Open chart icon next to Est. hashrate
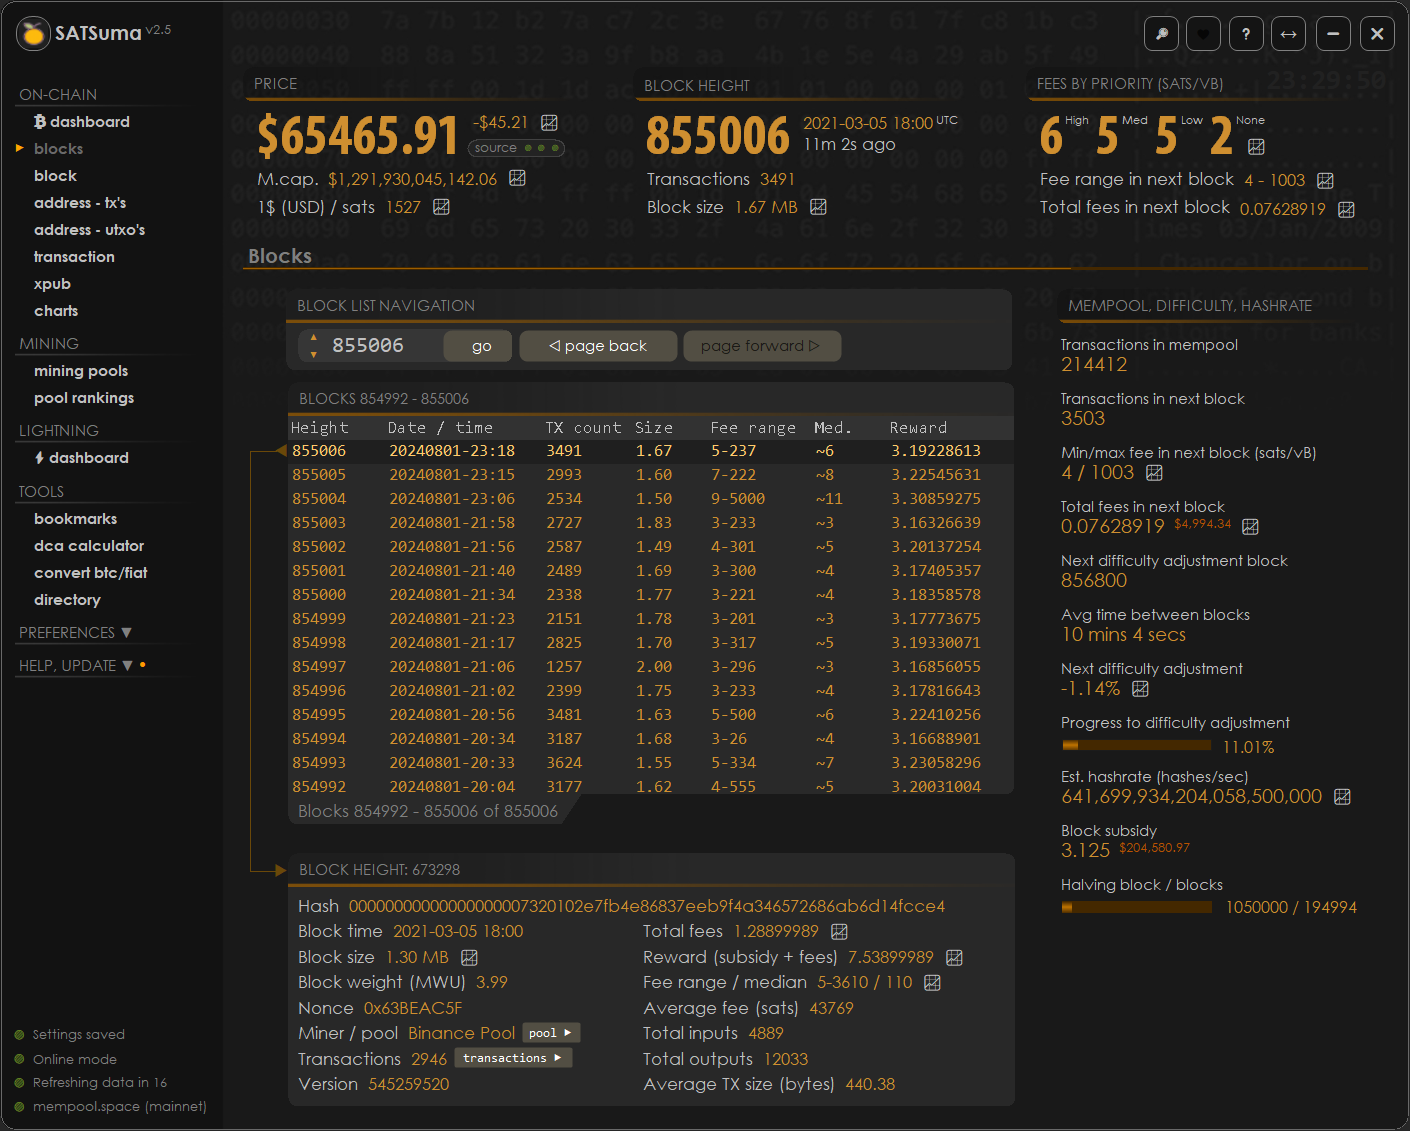 (x=1342, y=797)
